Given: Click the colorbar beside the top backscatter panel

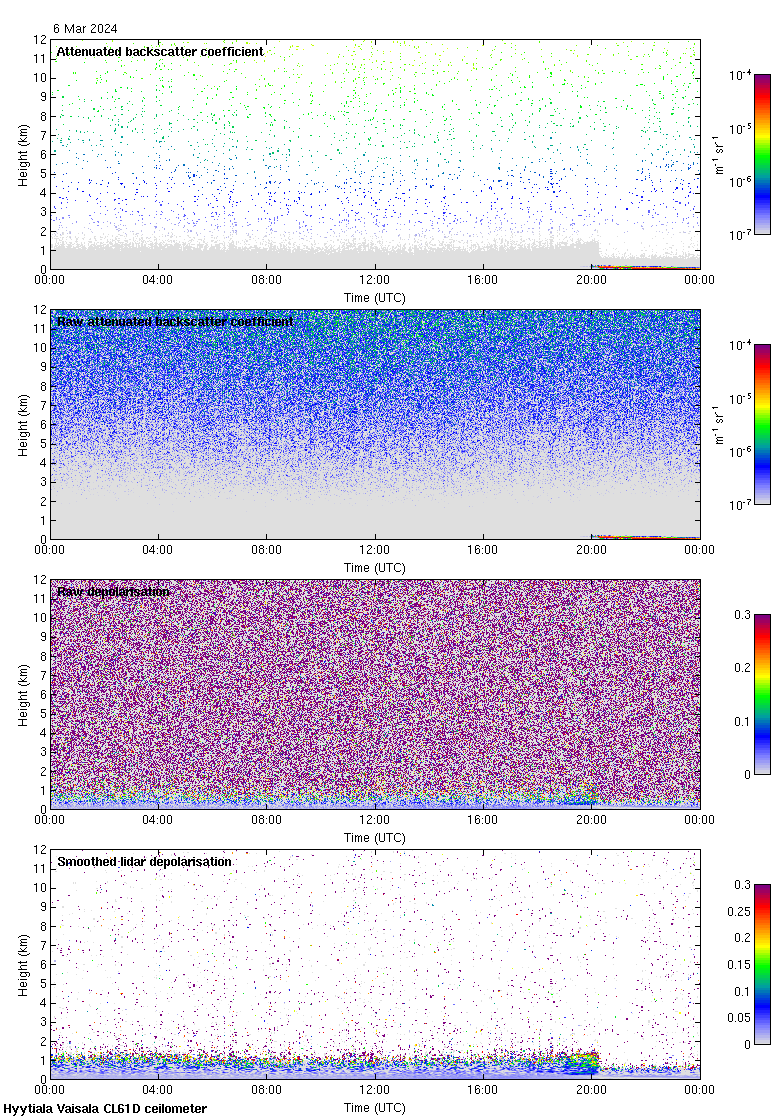Looking at the screenshot, I should pyautogui.click(x=761, y=154).
